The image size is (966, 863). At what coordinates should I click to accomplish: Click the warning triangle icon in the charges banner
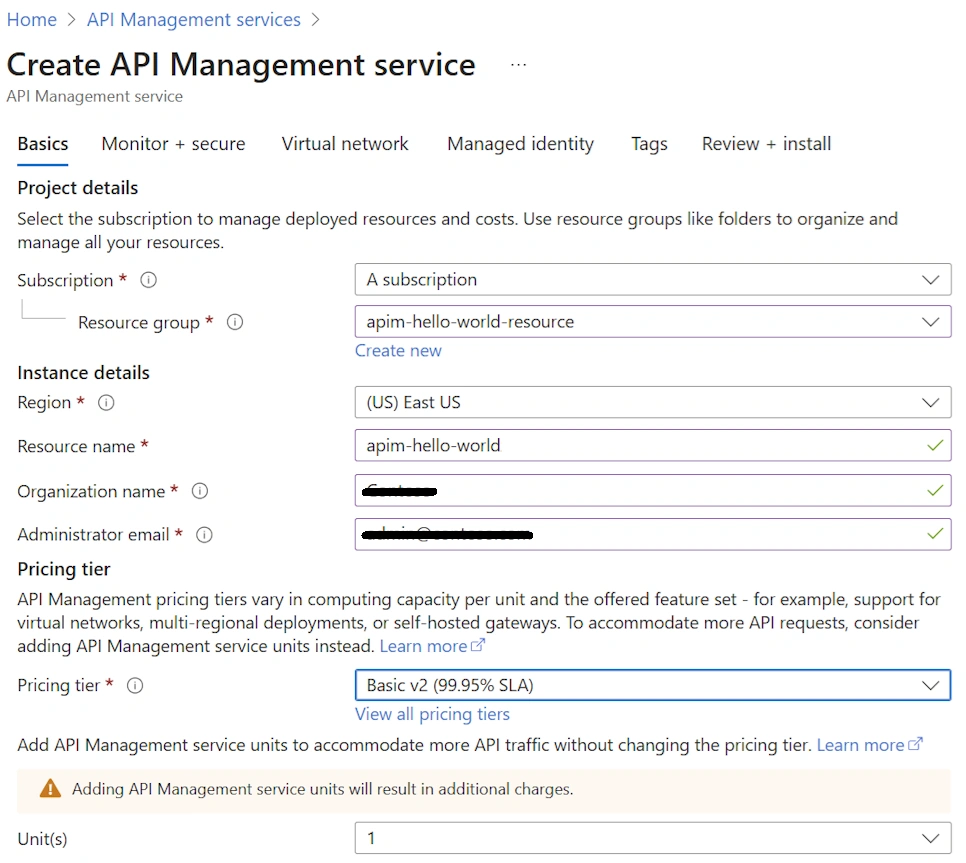(x=50, y=788)
